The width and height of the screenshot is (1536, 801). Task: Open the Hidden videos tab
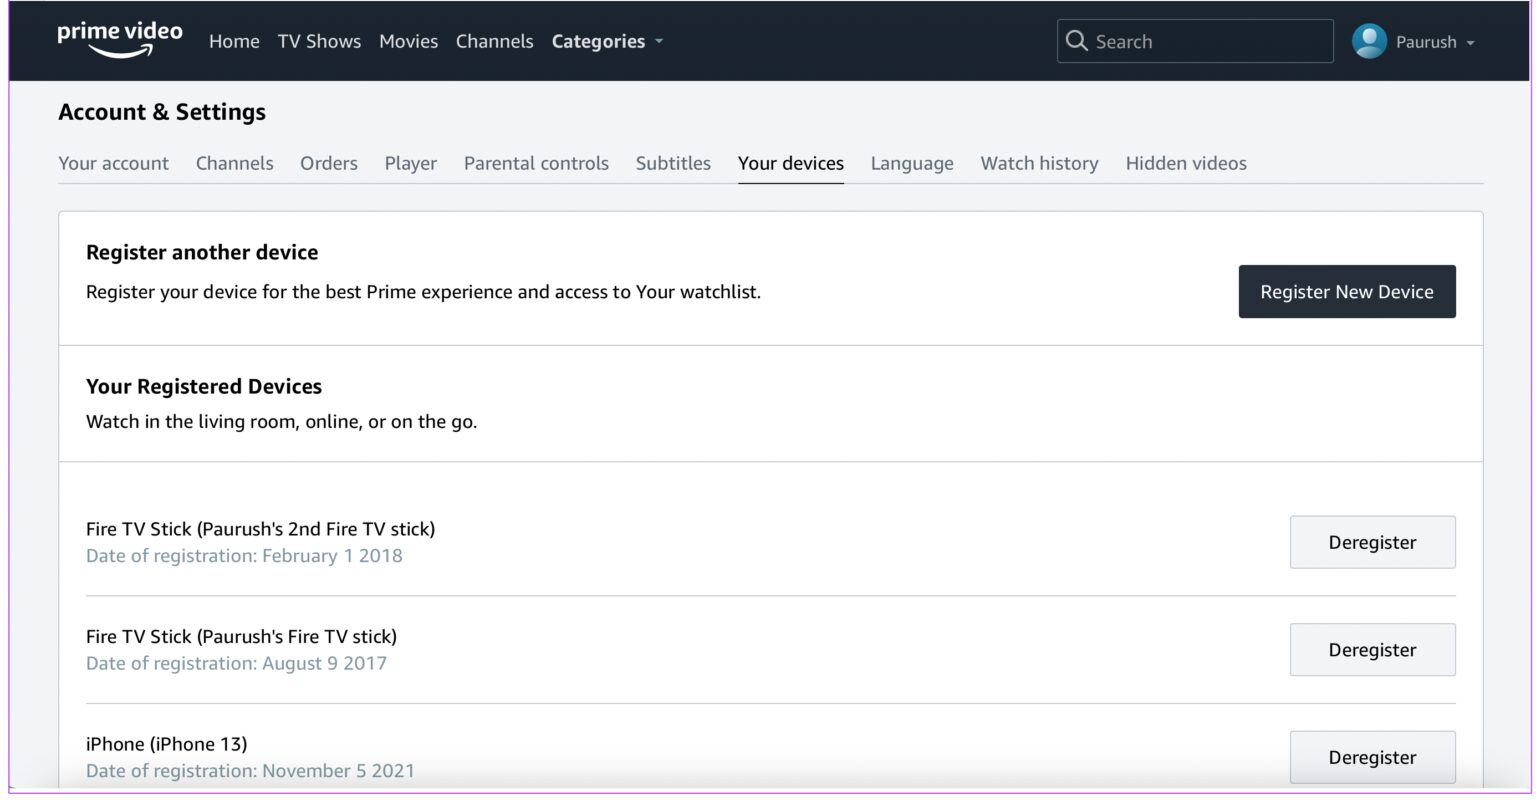coord(1185,163)
